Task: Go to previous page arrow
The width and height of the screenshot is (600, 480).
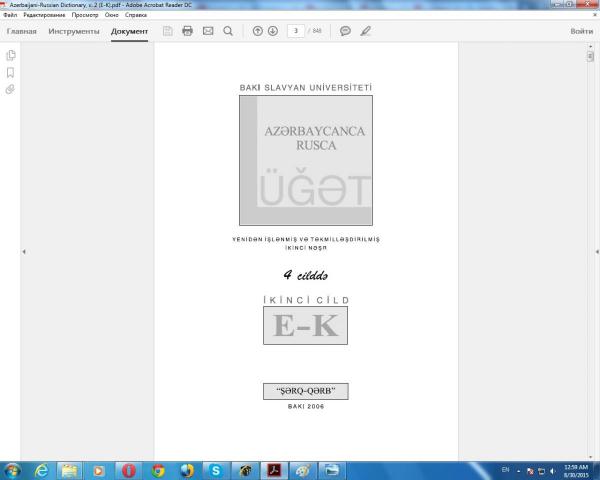Action: [x=258, y=31]
